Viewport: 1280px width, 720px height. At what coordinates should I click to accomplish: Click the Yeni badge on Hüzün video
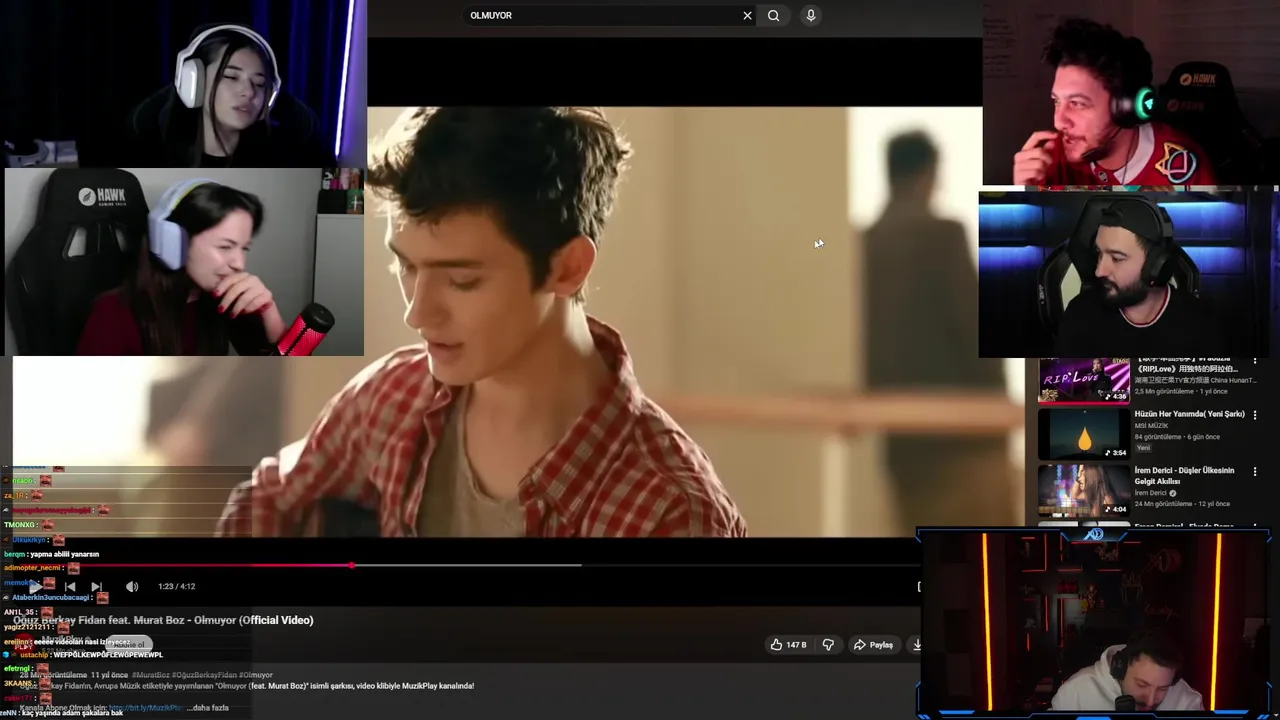(x=1143, y=448)
